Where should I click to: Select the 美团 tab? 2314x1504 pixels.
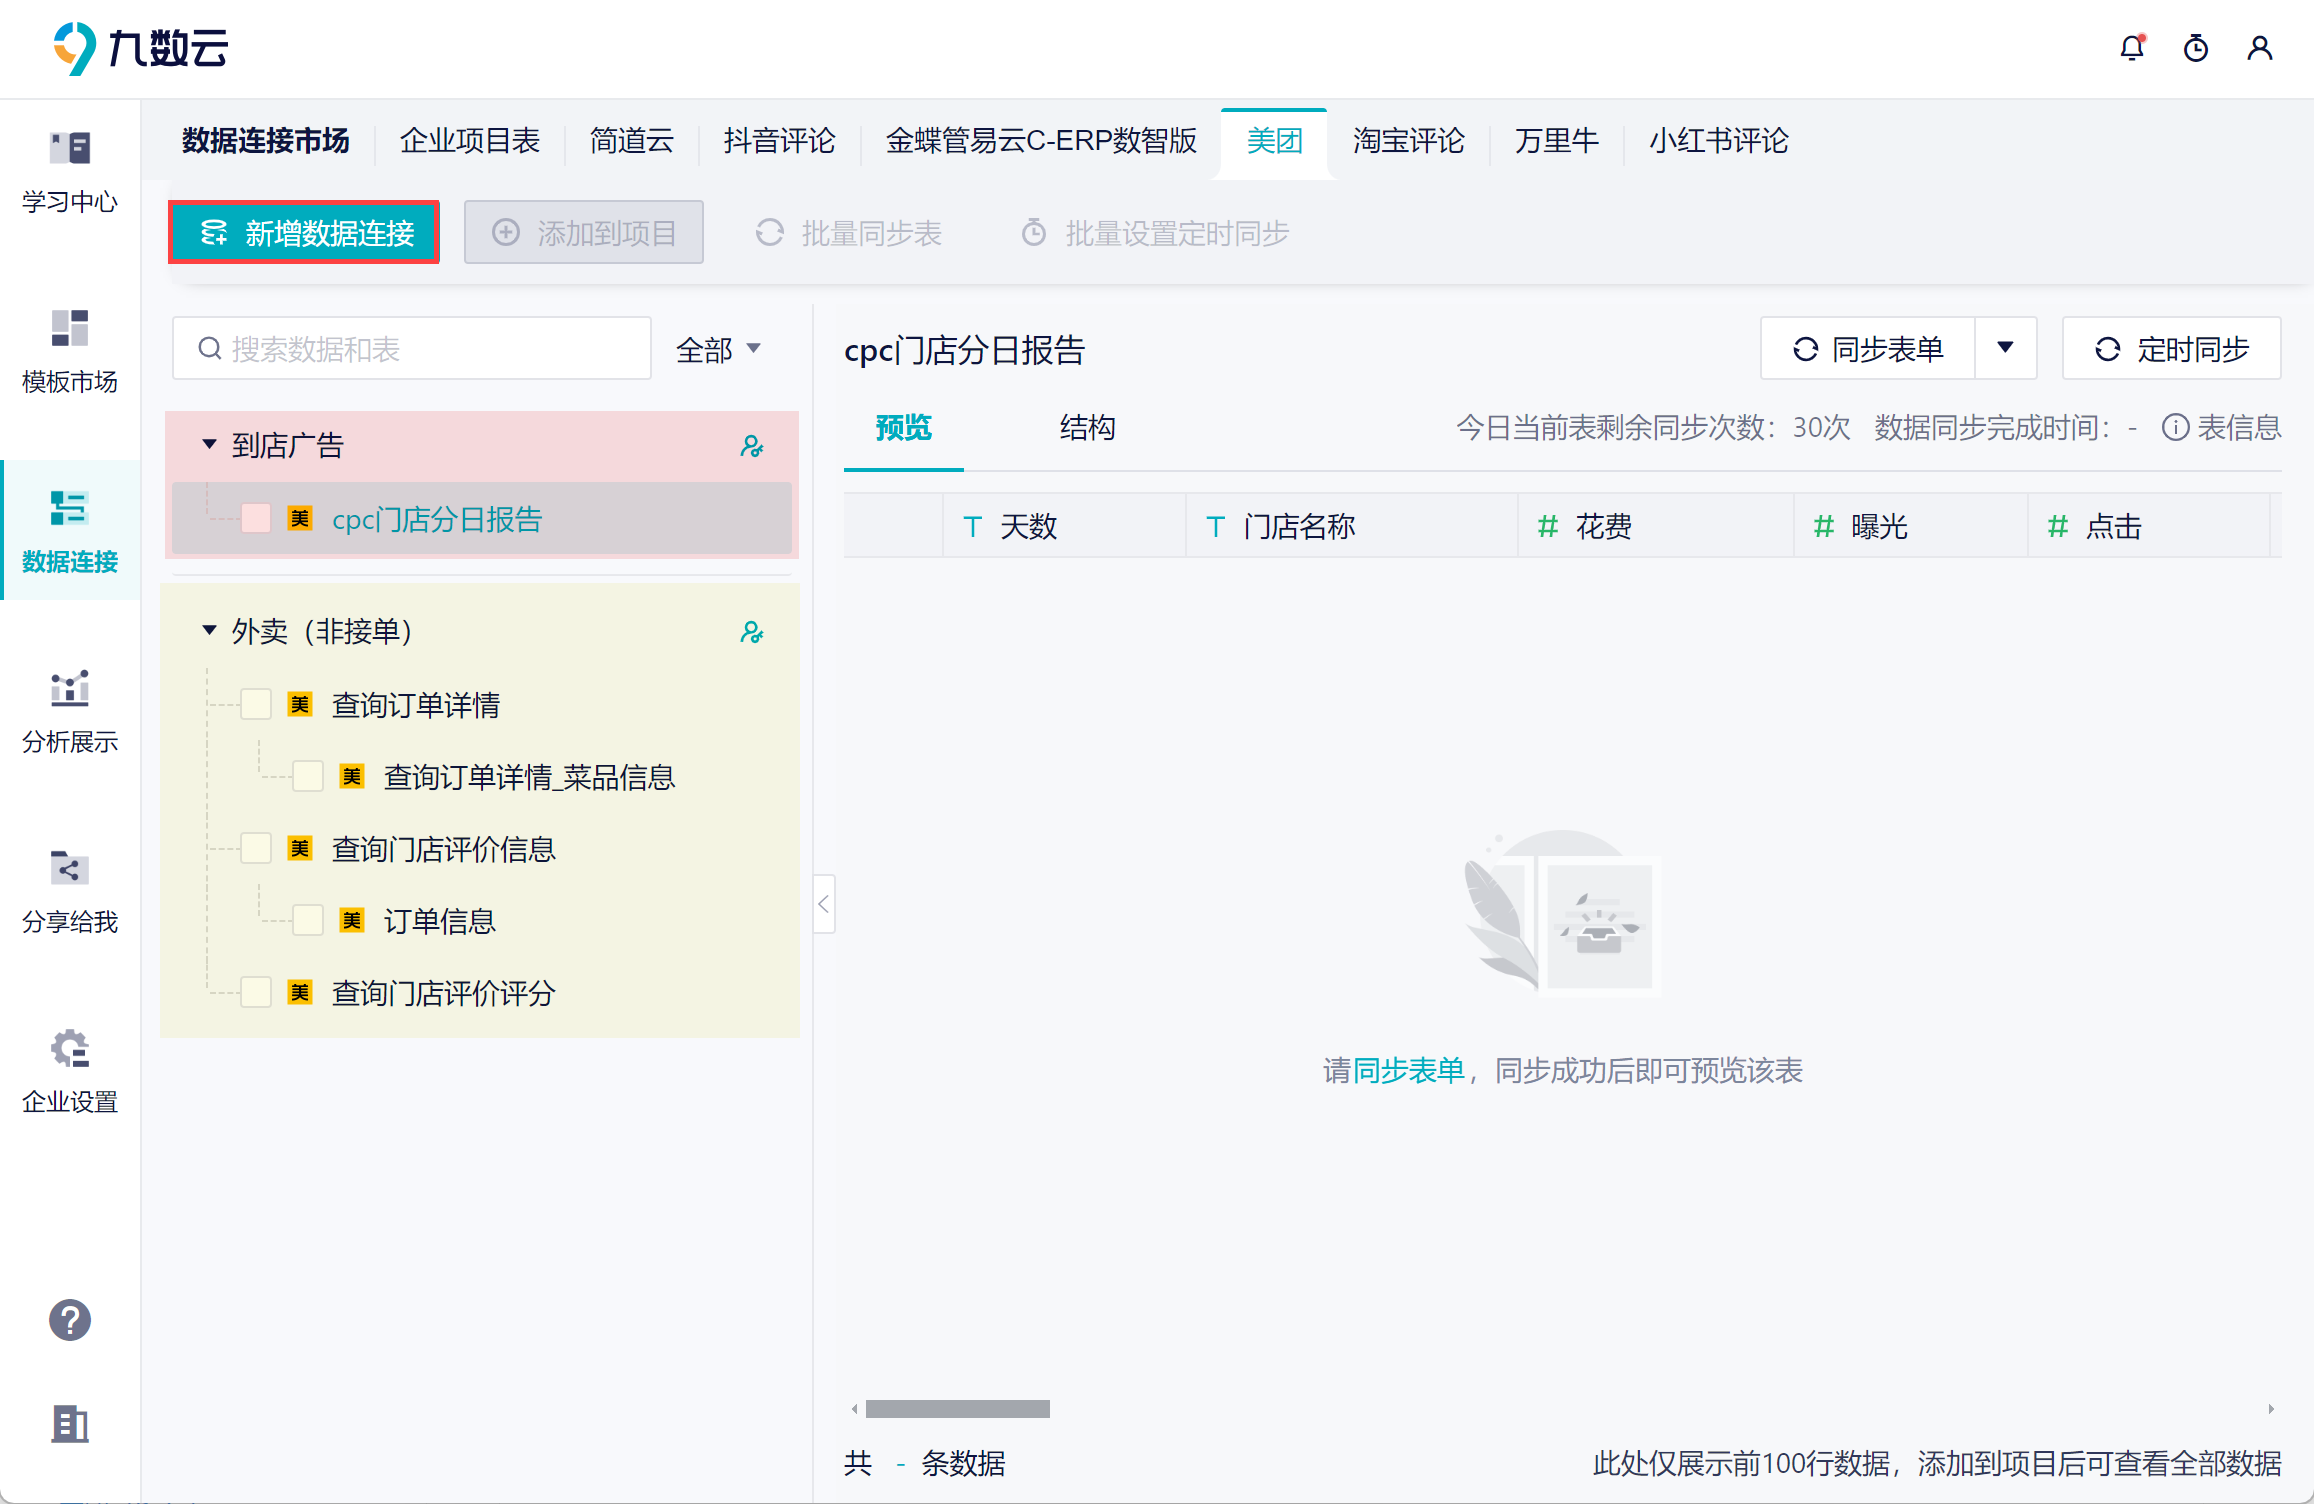pos(1275,141)
